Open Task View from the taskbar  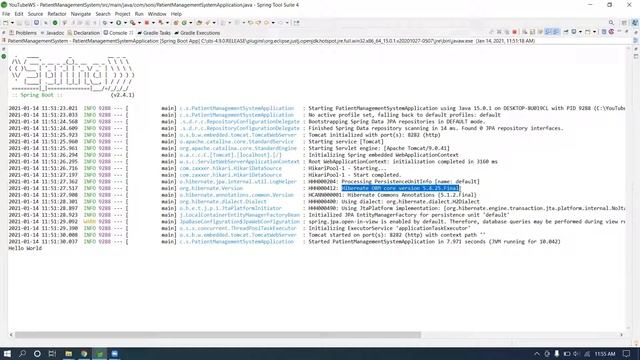(52, 353)
